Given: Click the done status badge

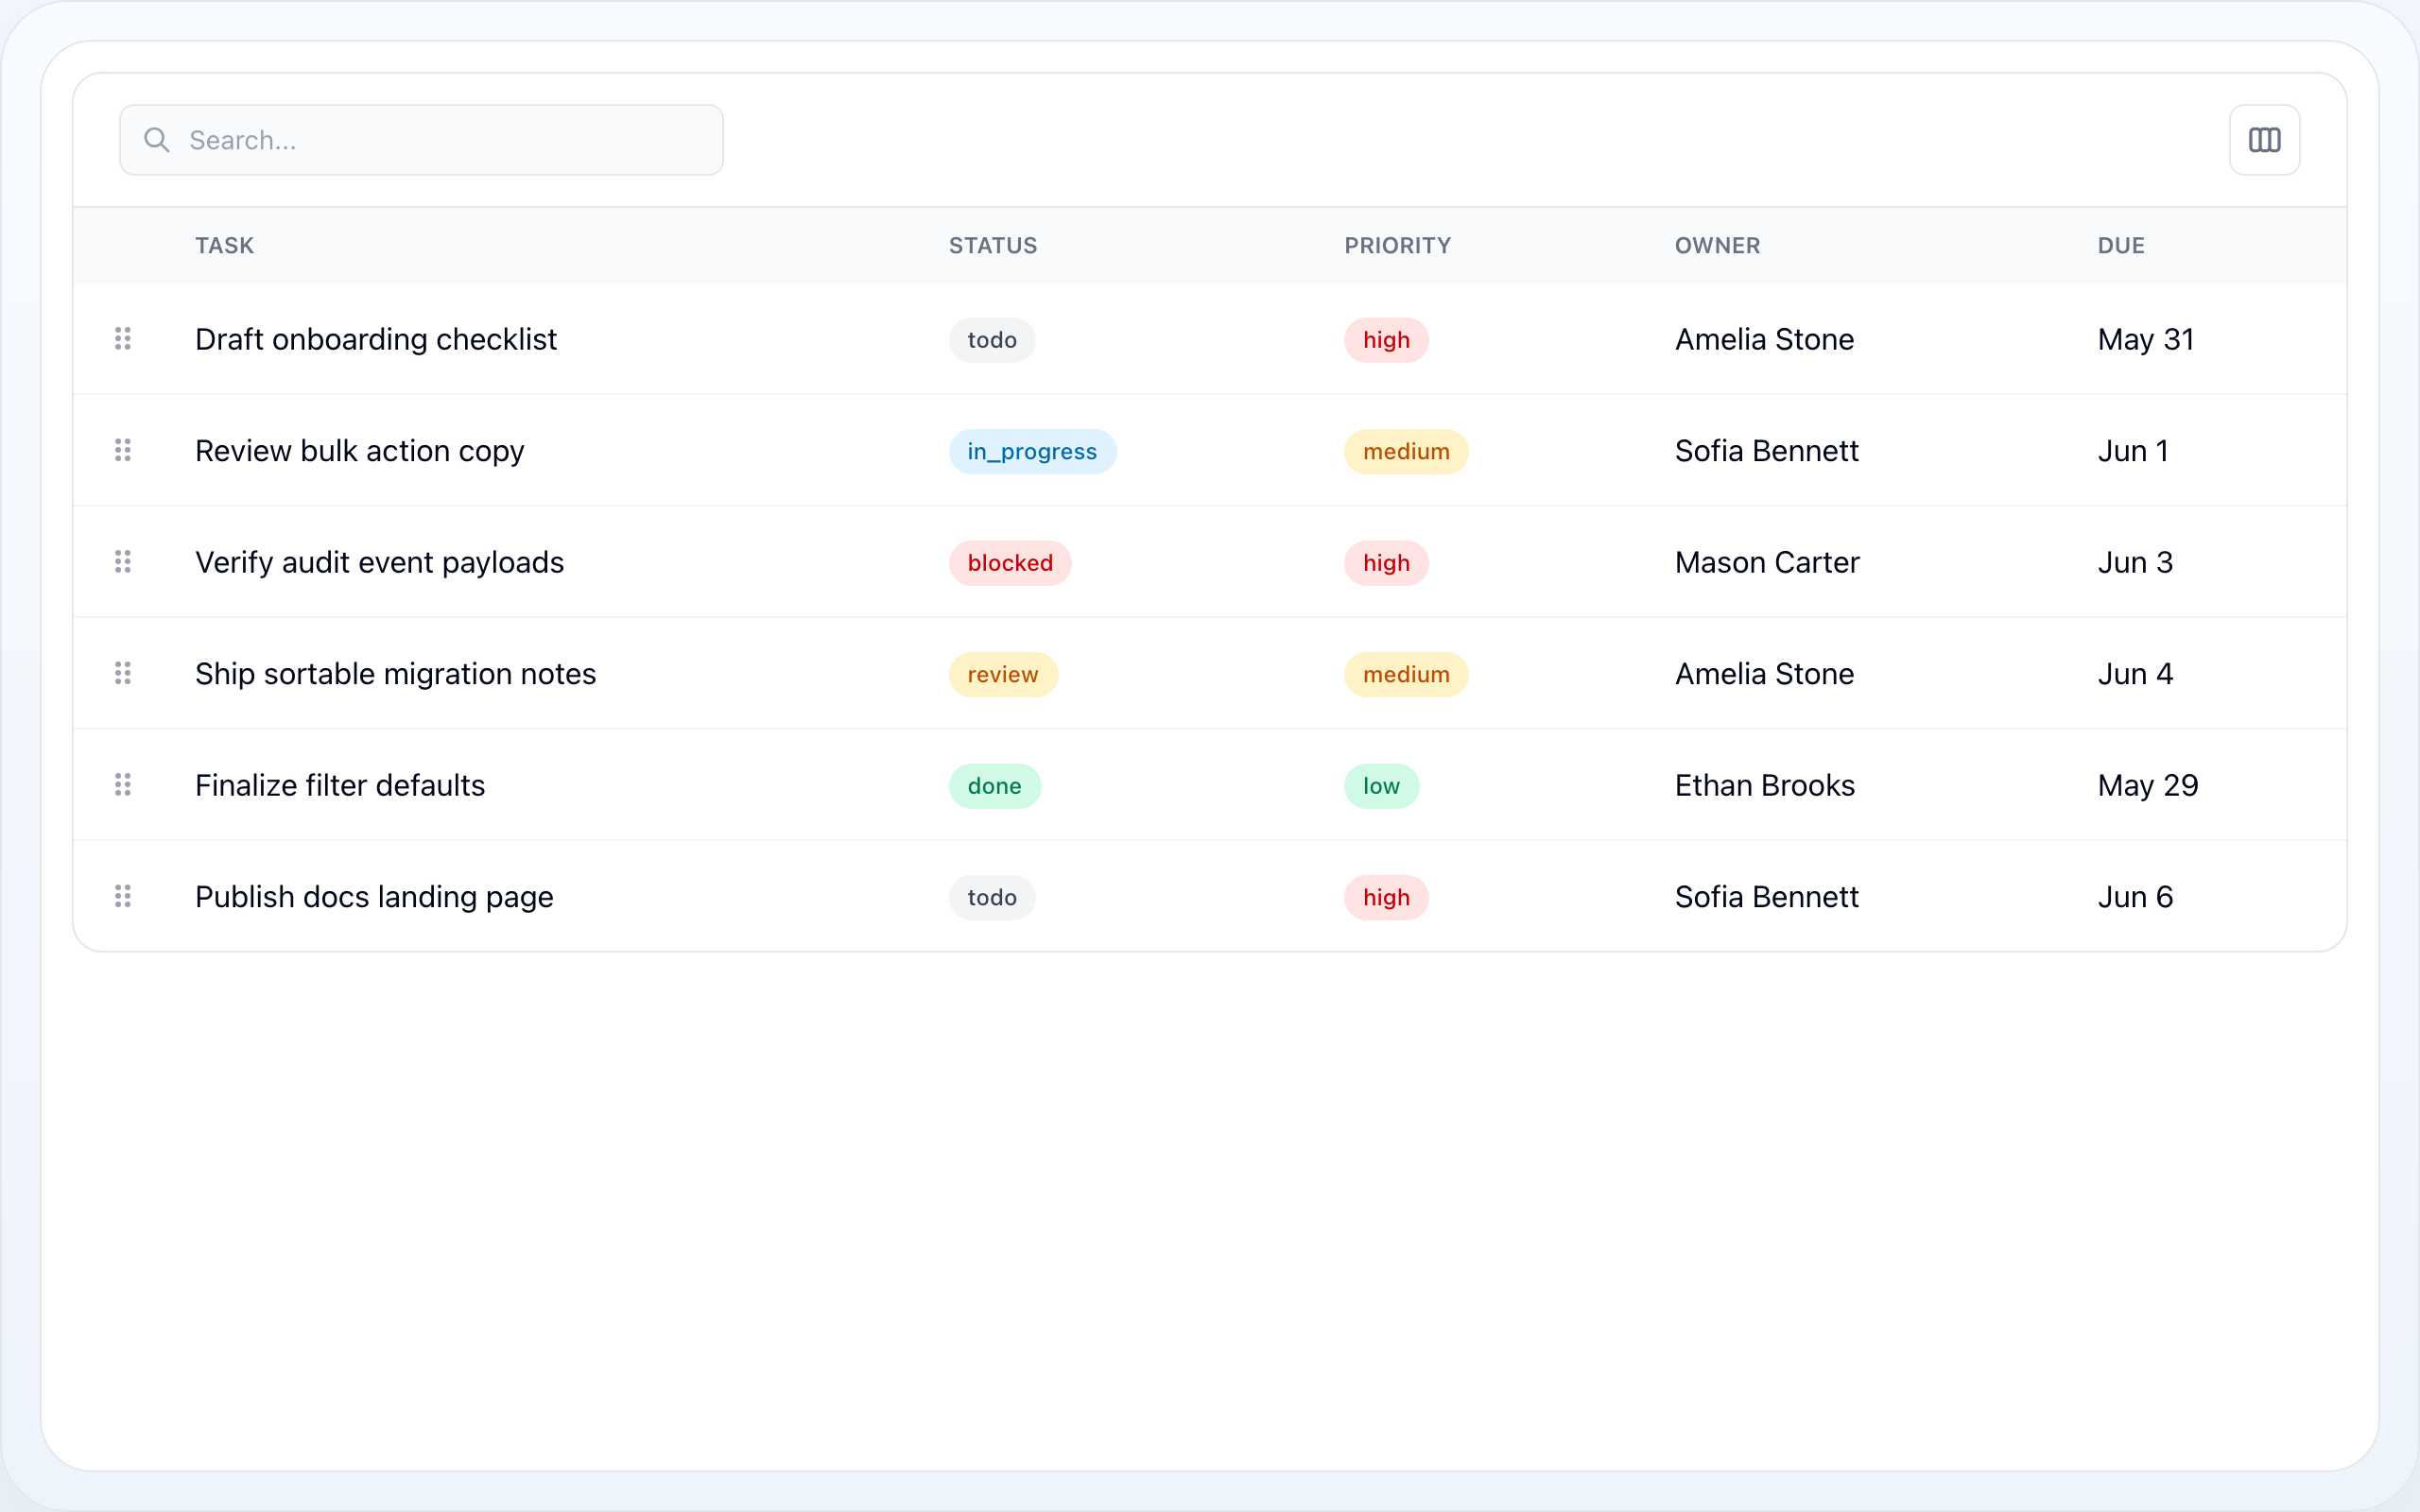Looking at the screenshot, I should pyautogui.click(x=995, y=786).
